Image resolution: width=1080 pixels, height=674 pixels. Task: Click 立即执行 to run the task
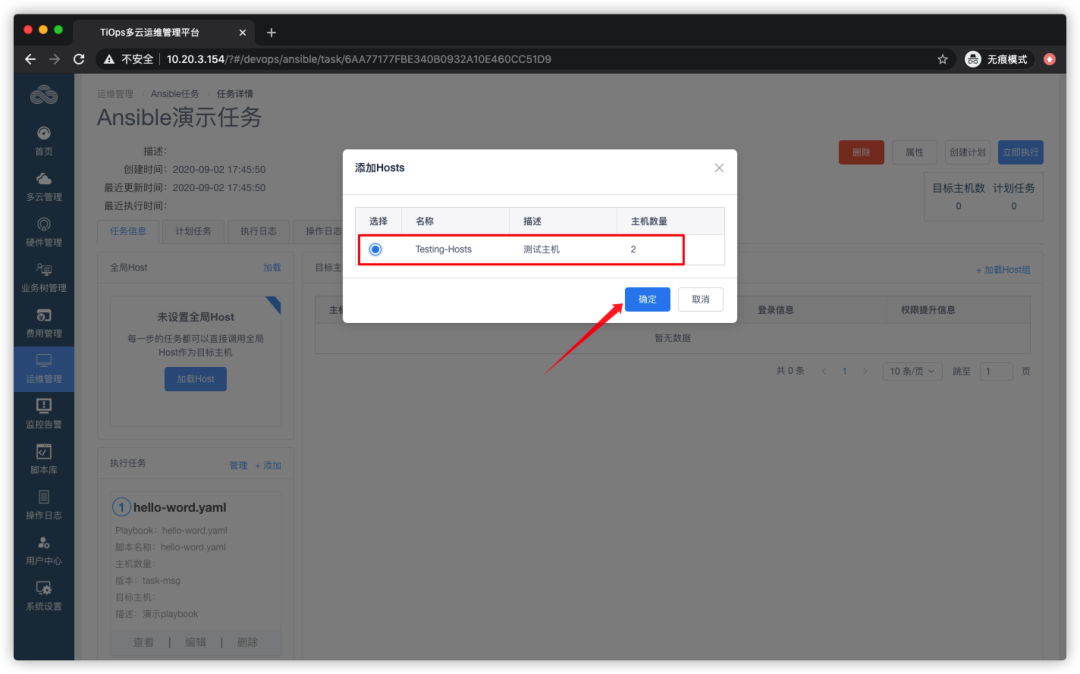pyautogui.click(x=1020, y=152)
